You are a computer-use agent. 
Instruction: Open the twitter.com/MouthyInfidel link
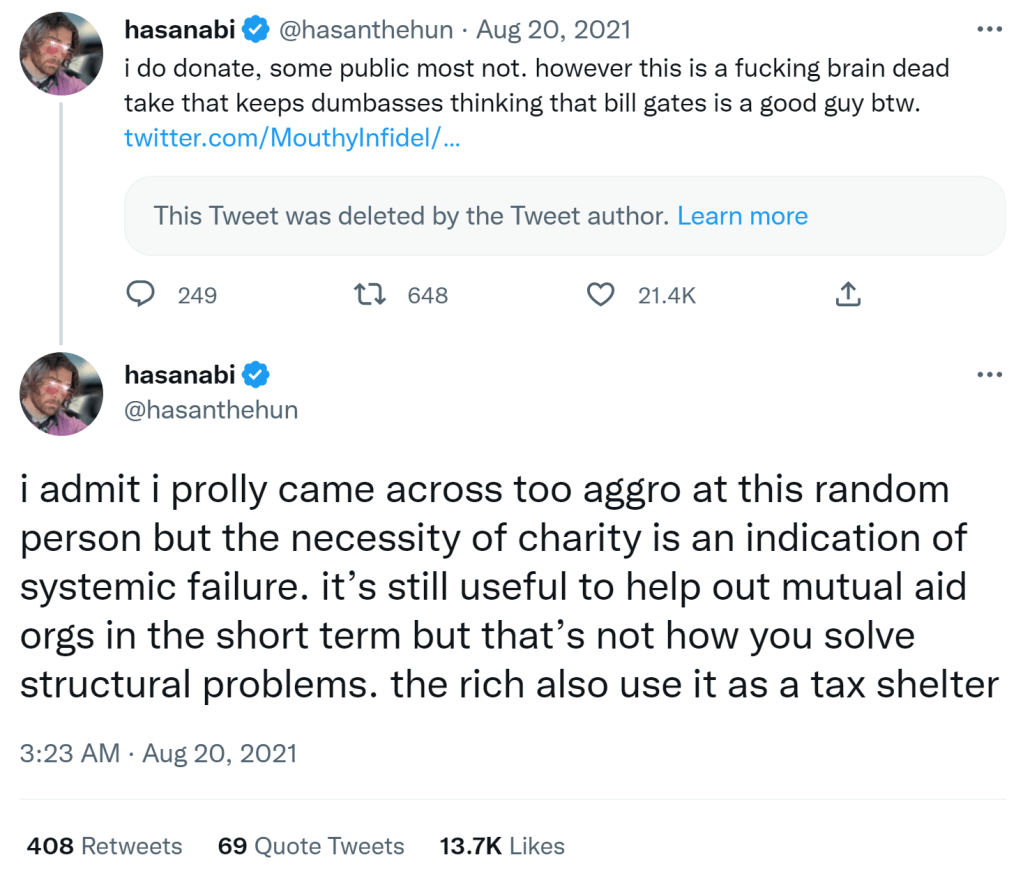click(292, 138)
